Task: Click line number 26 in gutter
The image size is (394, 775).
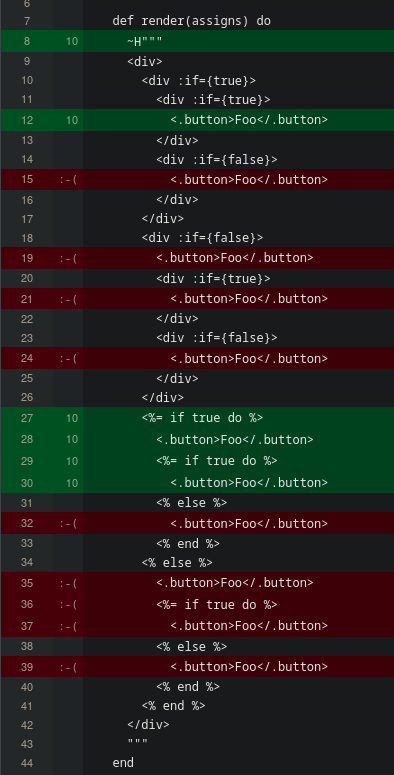Action: pyautogui.click(x=27, y=397)
